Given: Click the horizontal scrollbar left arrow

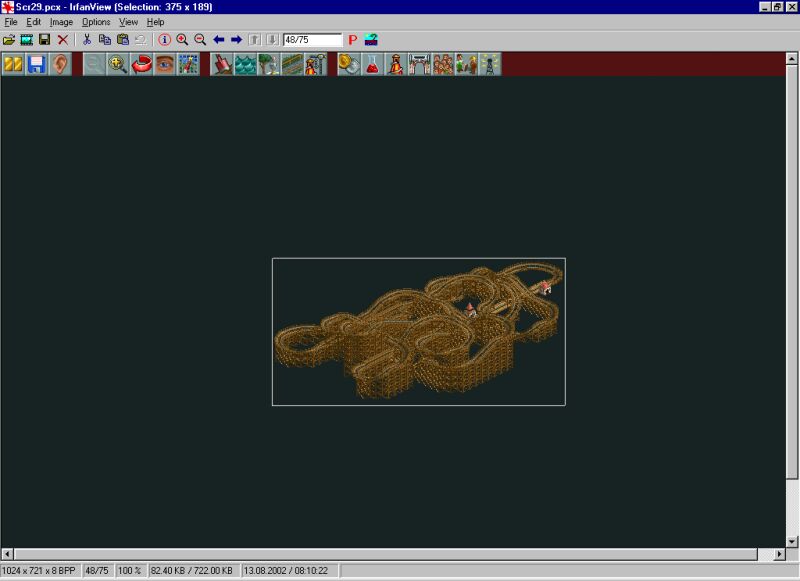Looking at the screenshot, I should [7, 553].
